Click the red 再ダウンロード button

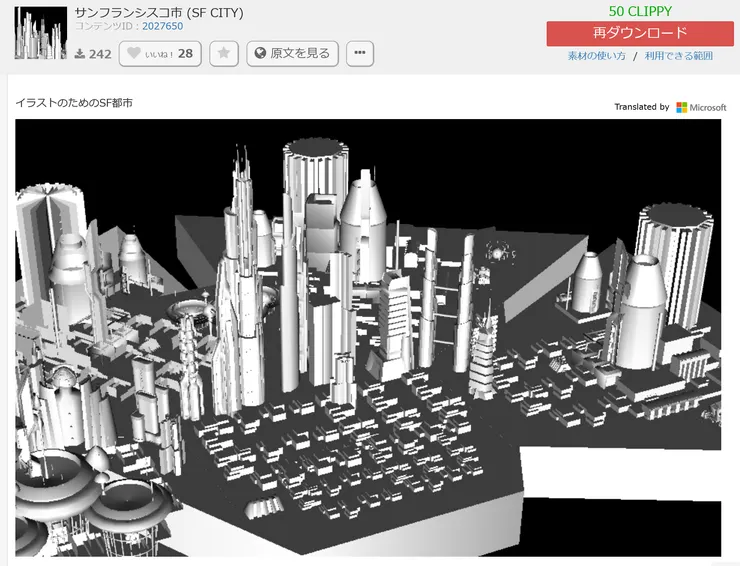(x=640, y=33)
